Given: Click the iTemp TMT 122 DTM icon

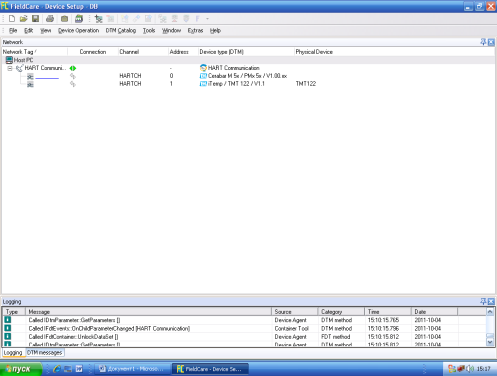Looking at the screenshot, I should point(203,84).
